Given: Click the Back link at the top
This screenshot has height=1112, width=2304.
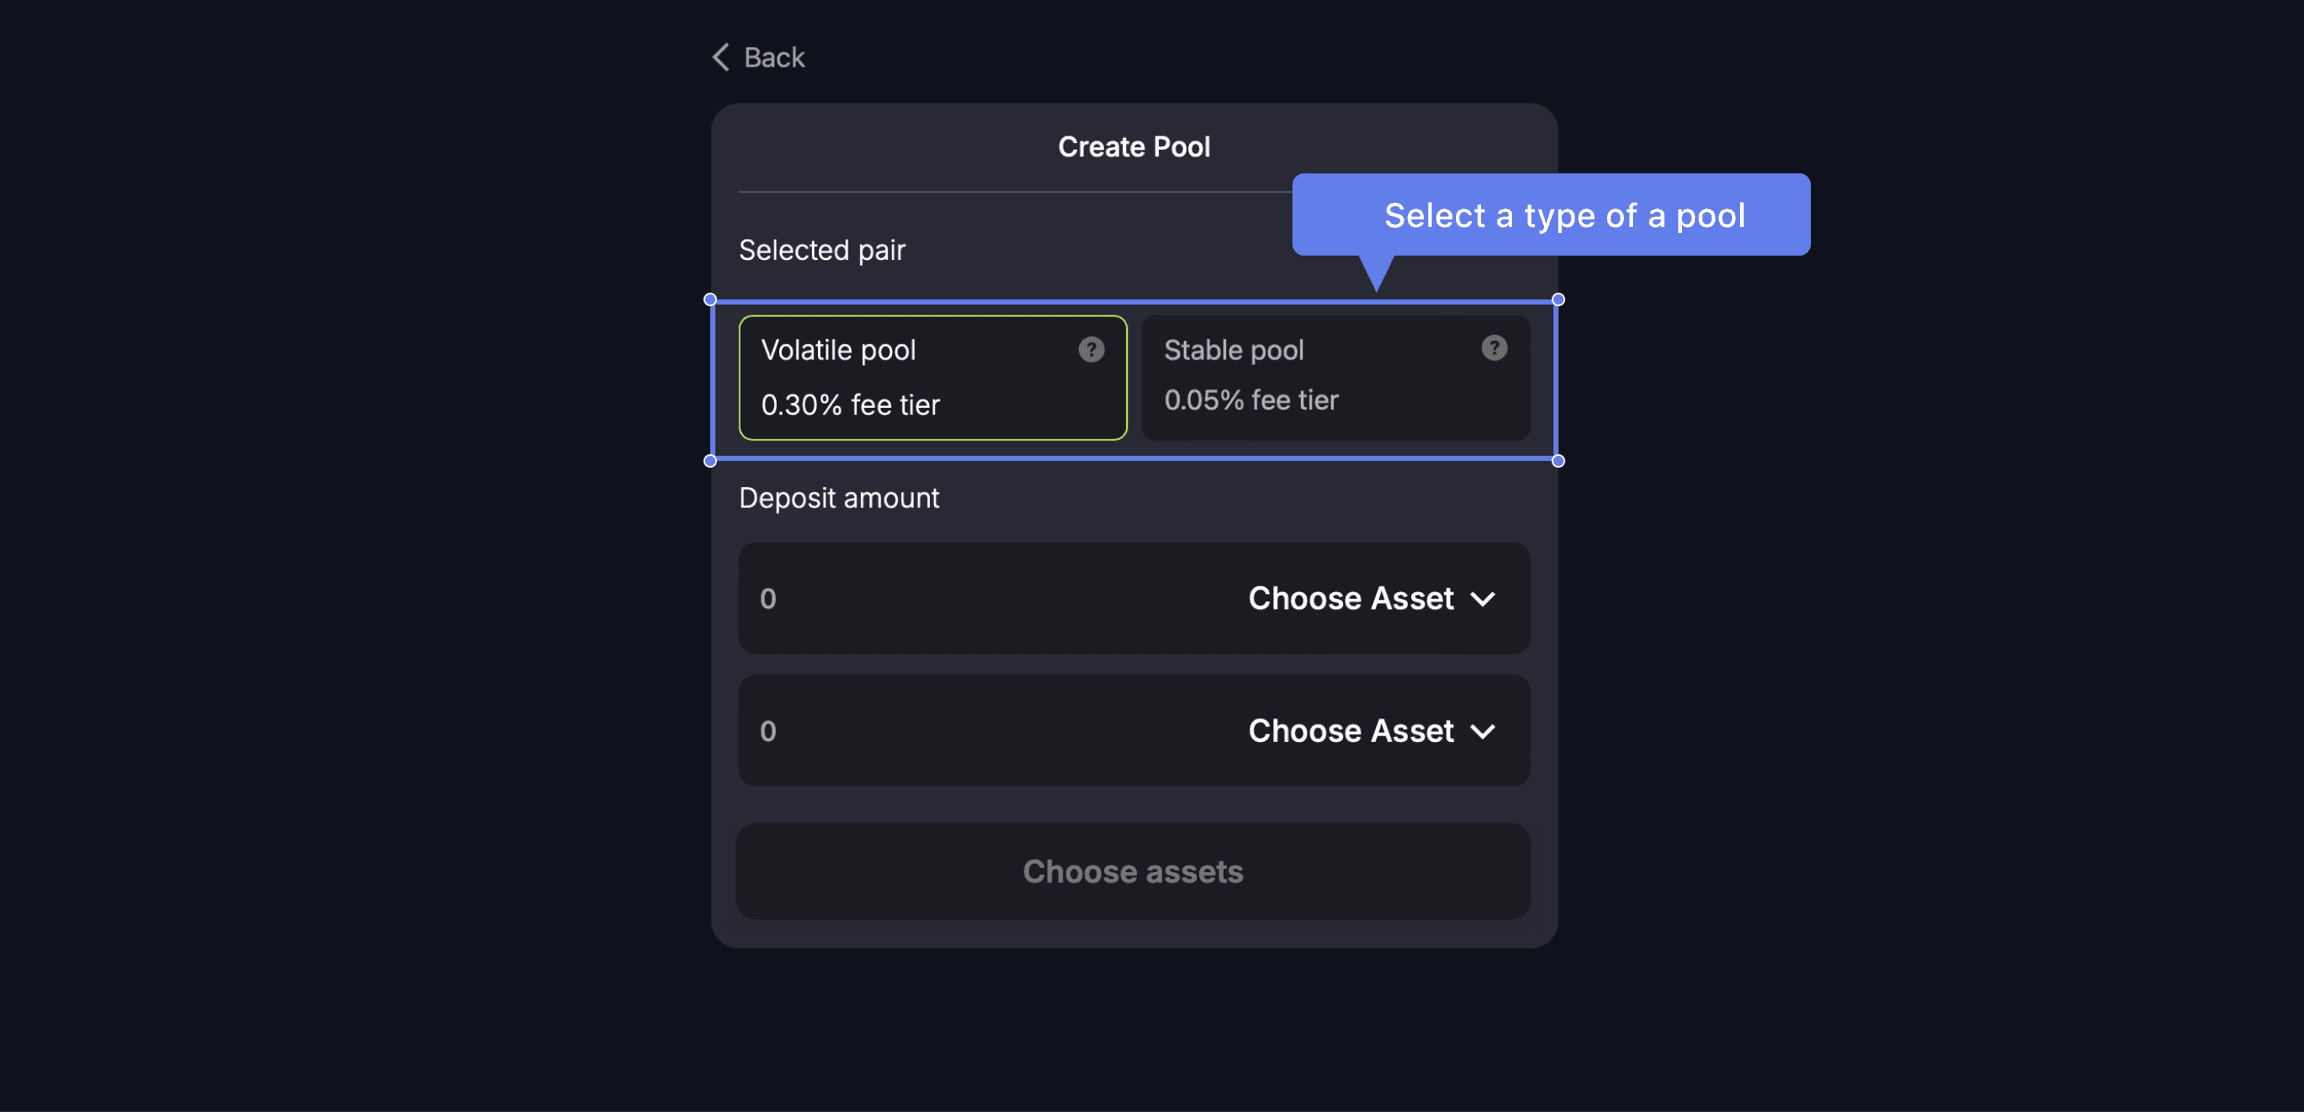Looking at the screenshot, I should click(773, 57).
